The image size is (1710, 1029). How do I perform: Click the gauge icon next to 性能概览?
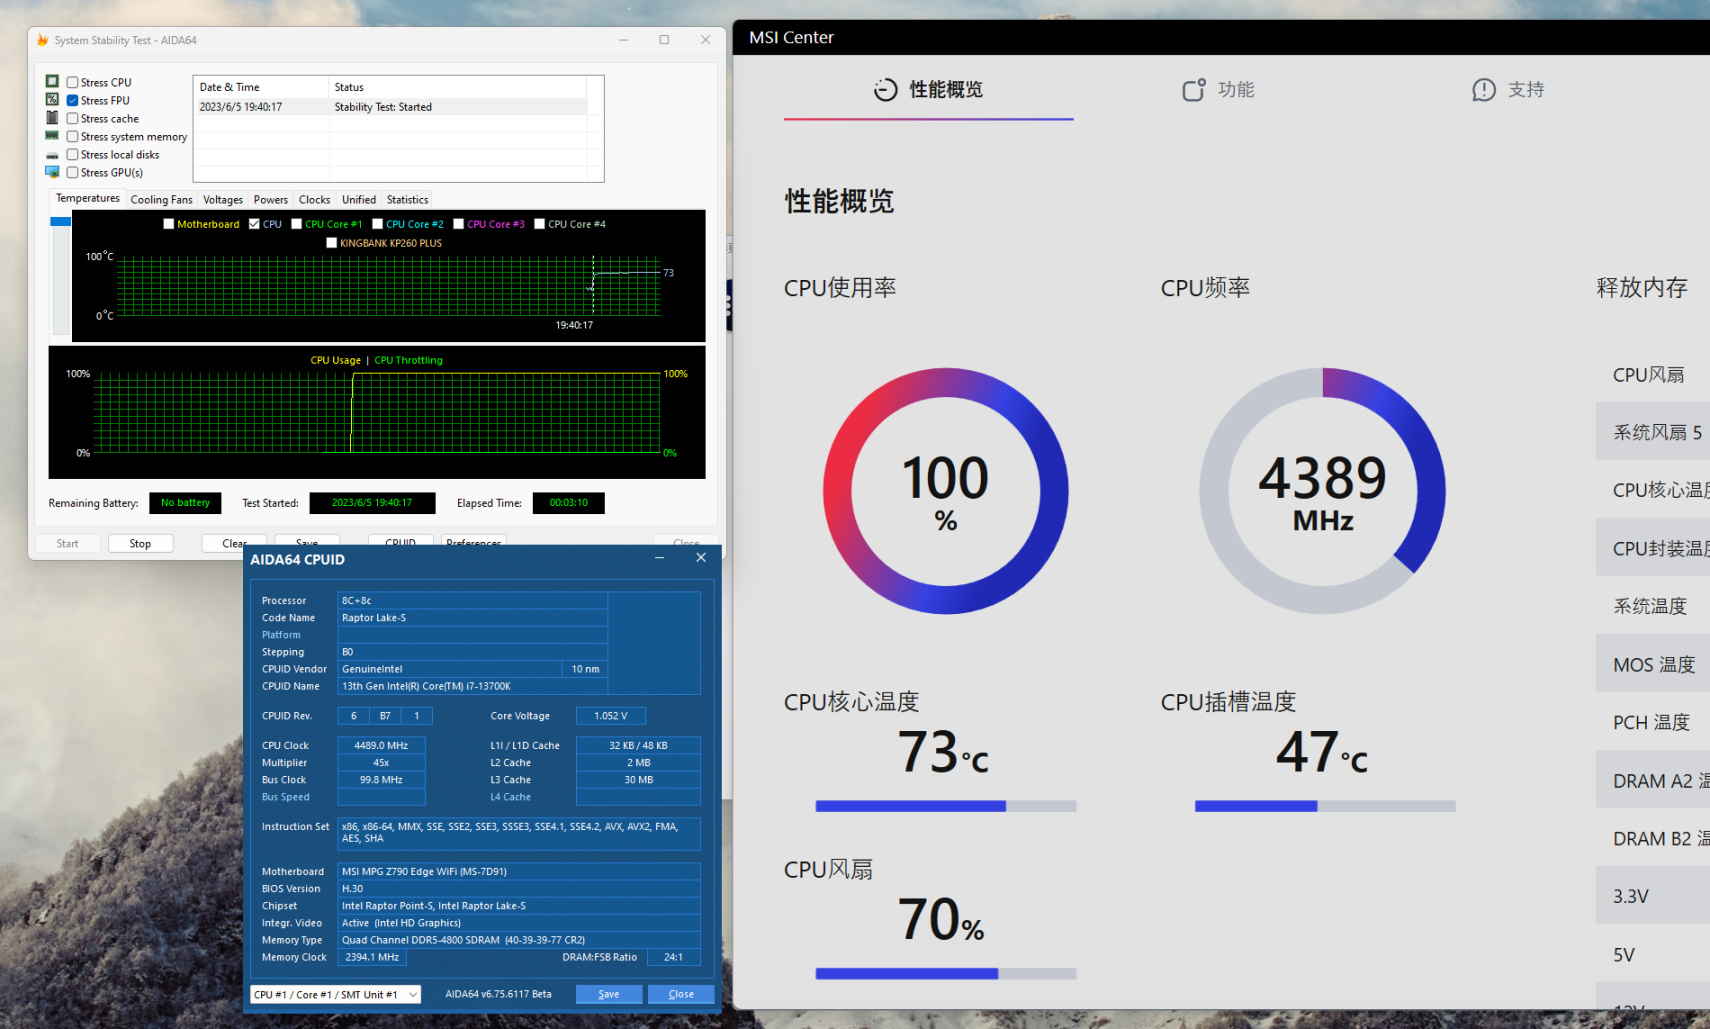tap(886, 90)
